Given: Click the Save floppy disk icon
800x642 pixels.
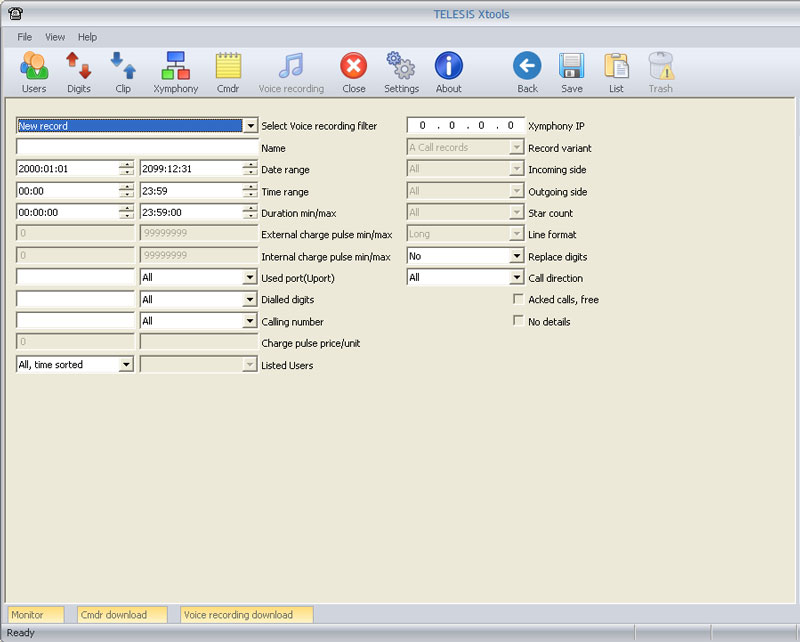Looking at the screenshot, I should (x=572, y=72).
